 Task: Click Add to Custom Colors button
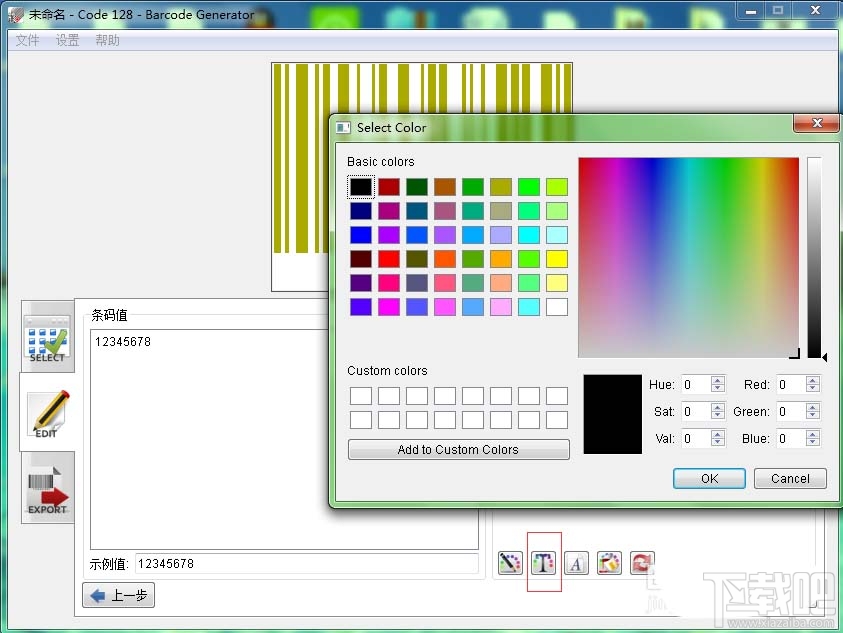click(458, 450)
